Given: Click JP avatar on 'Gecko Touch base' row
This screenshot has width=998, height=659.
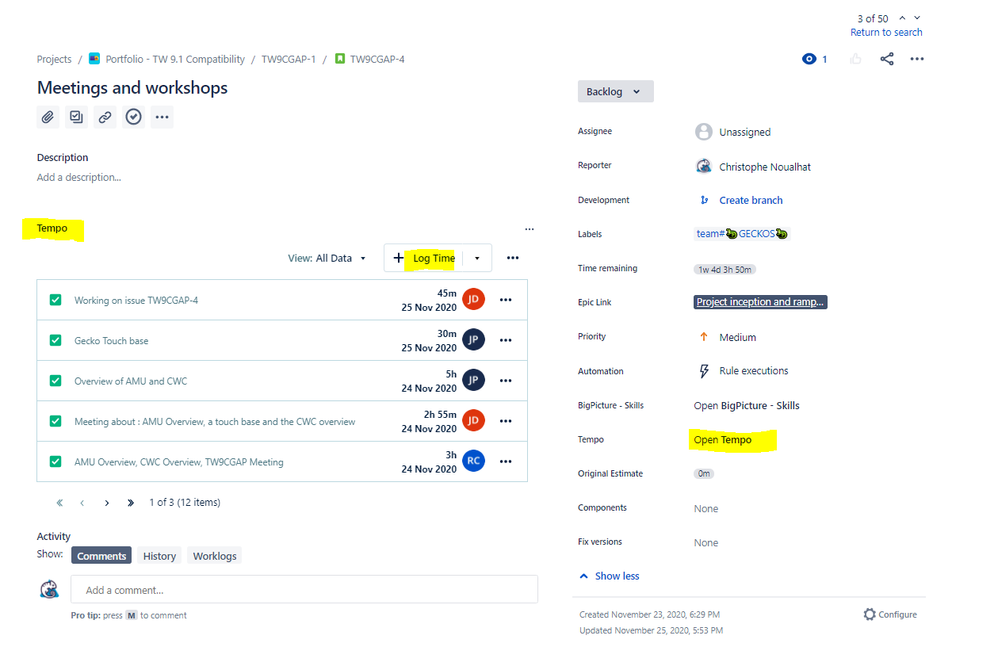Looking at the screenshot, I should click(474, 339).
